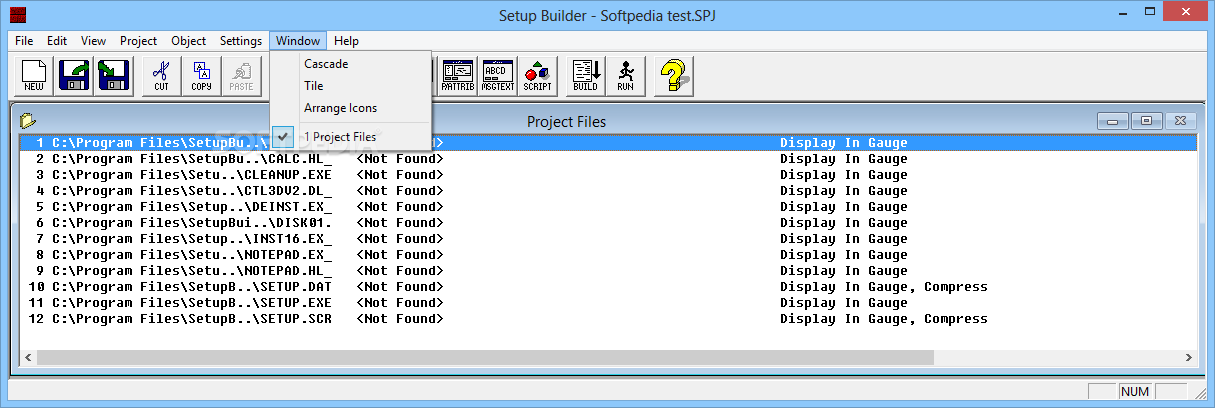Image resolution: width=1215 pixels, height=408 pixels.
Task: Click the horizontal scrollbar right arrow
Action: pyautogui.click(x=1187, y=357)
